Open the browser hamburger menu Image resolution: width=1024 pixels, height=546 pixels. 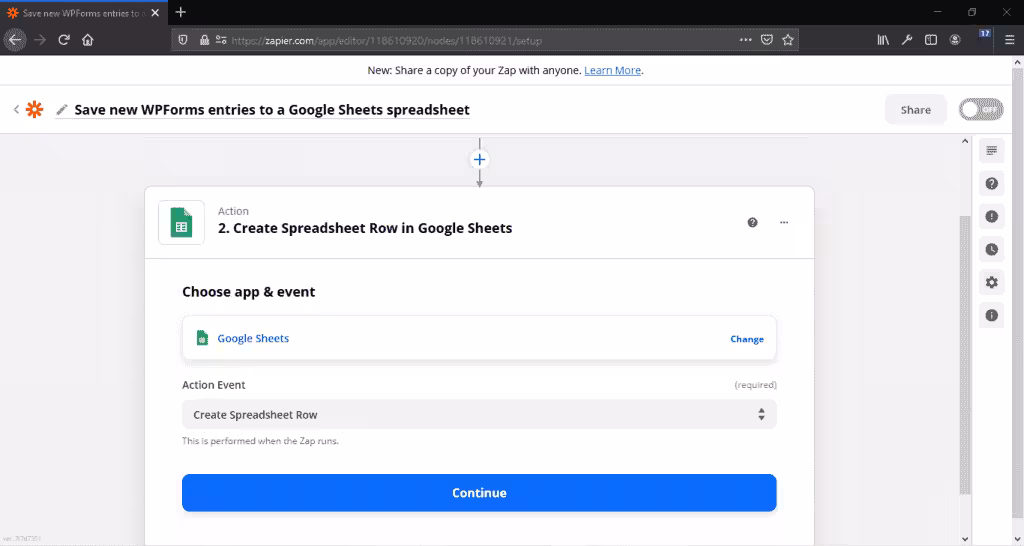click(x=1009, y=40)
